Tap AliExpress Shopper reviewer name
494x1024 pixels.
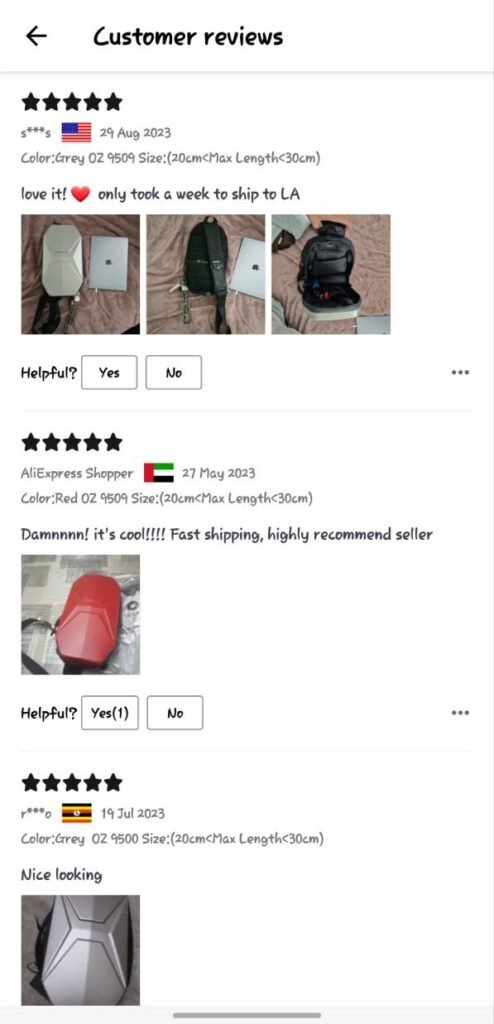point(76,473)
